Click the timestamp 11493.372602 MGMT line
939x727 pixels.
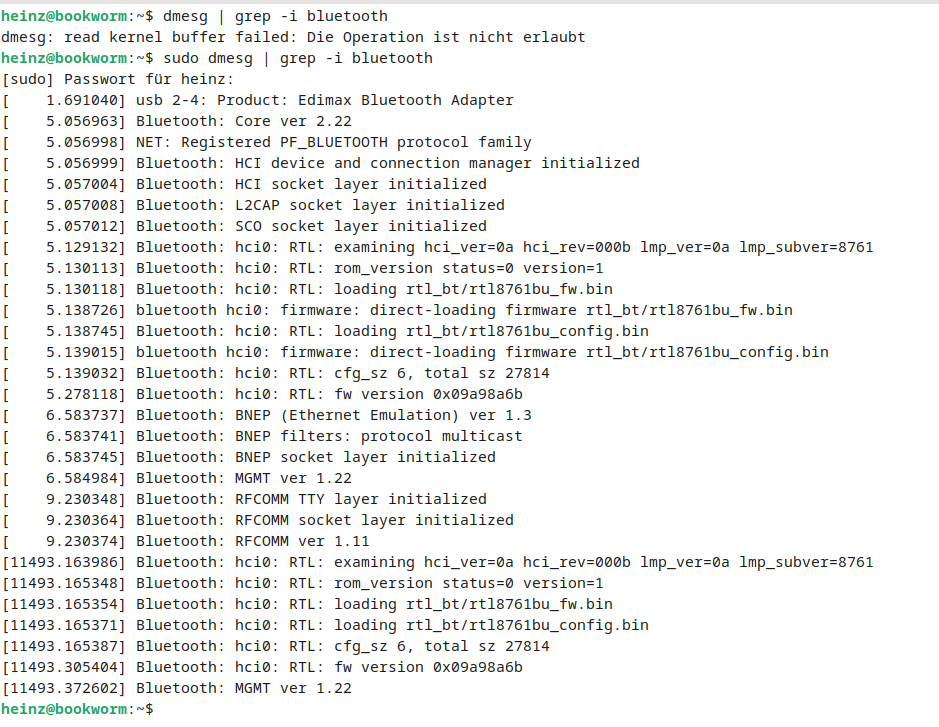coord(177,689)
